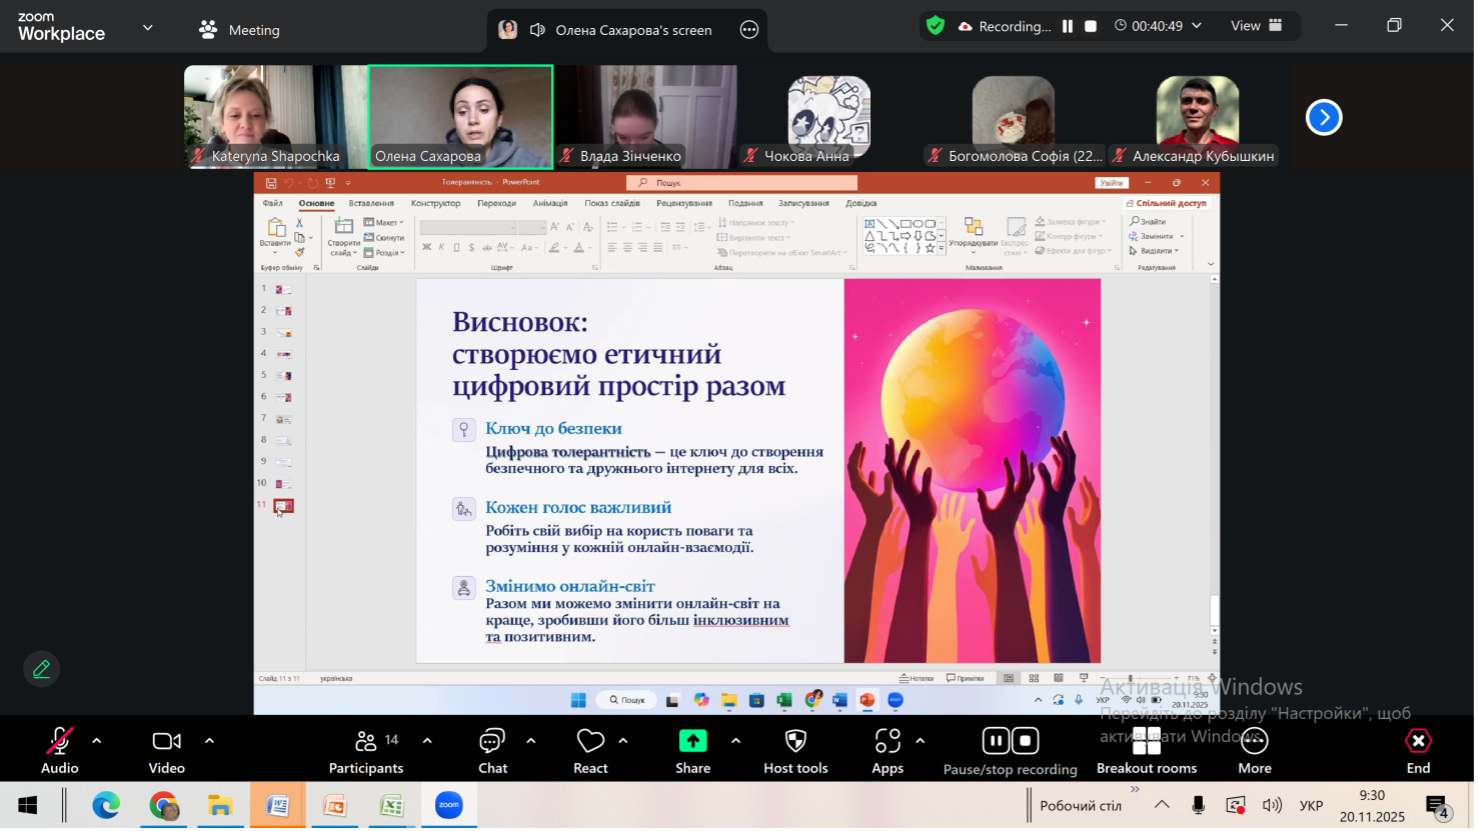The height and width of the screenshot is (831, 1478).
Task: Open the More options menu
Action: (x=1254, y=750)
